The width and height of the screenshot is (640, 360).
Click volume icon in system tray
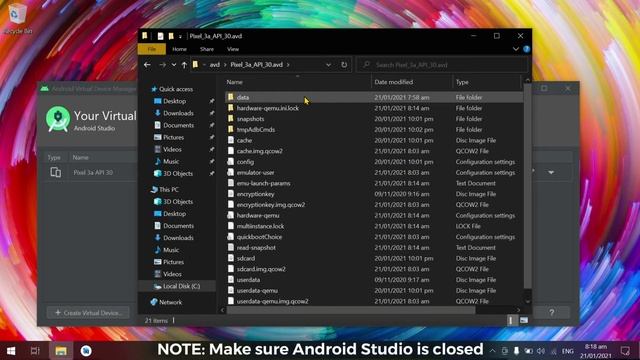pos(541,351)
